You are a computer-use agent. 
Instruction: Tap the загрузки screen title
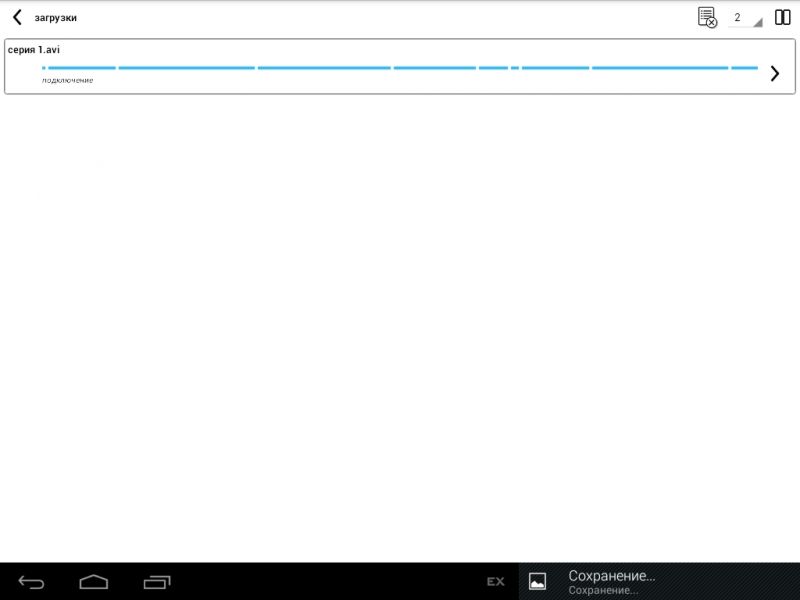(55, 18)
